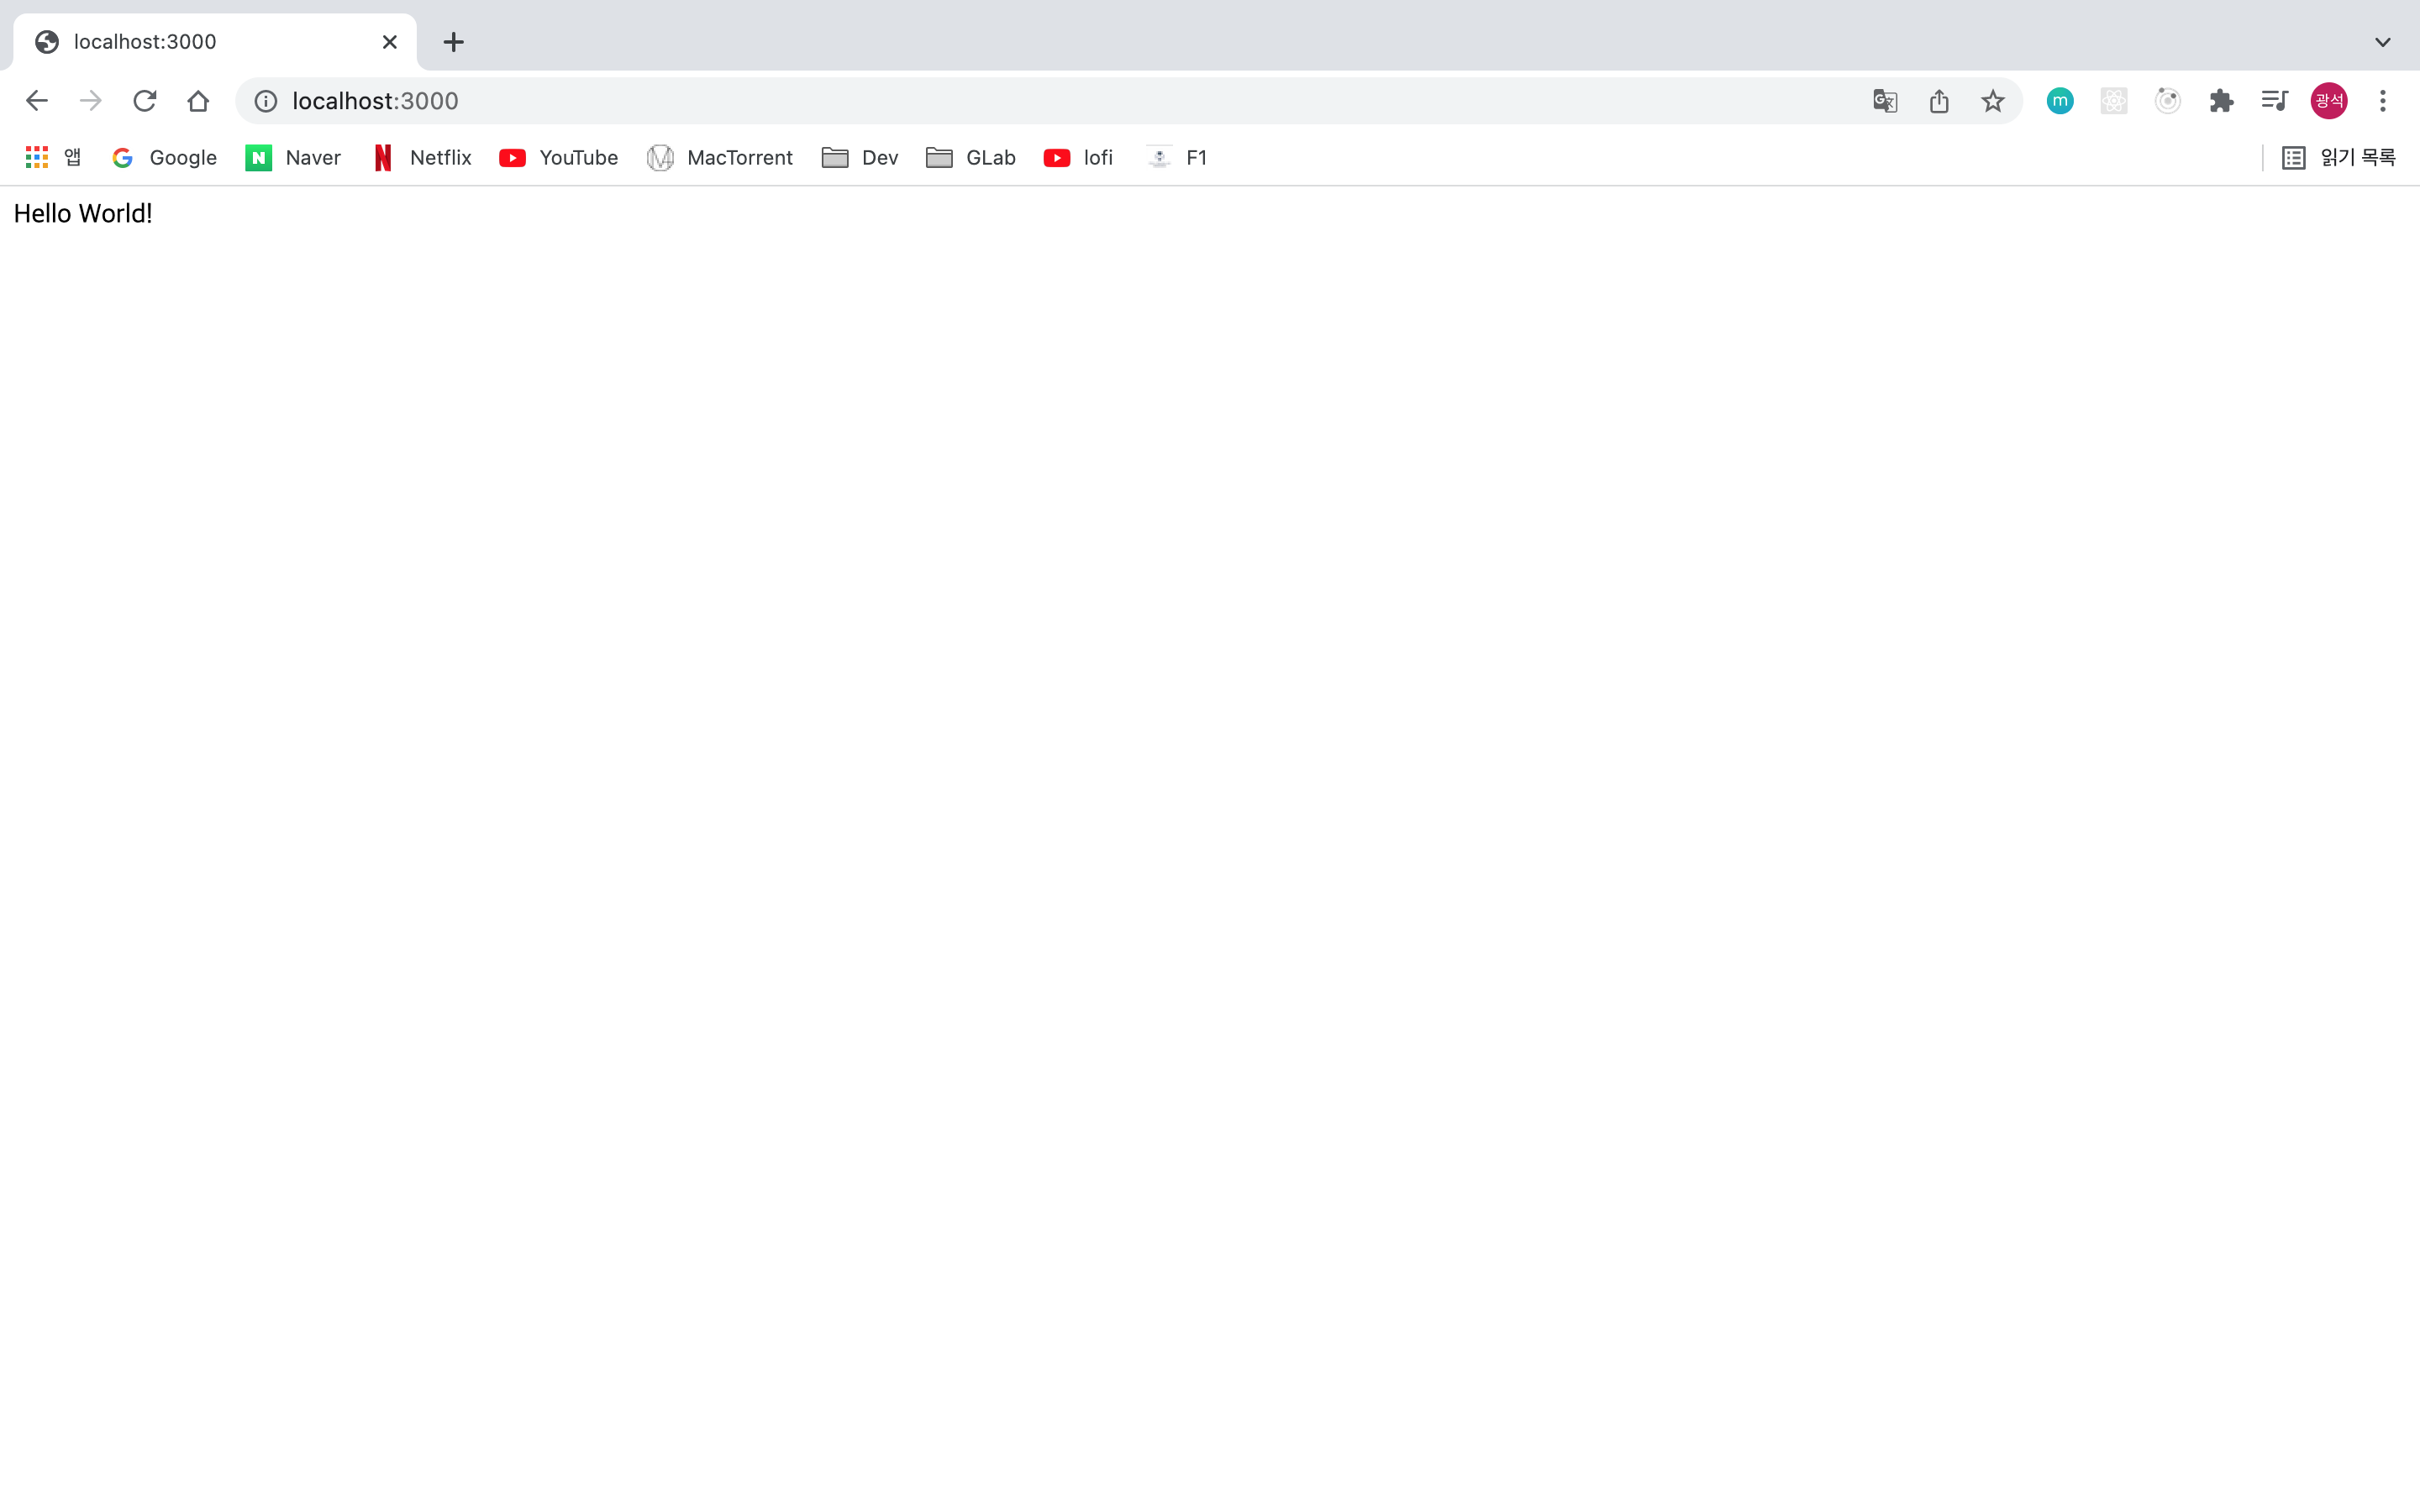Go back with the browser back arrow

click(x=37, y=101)
